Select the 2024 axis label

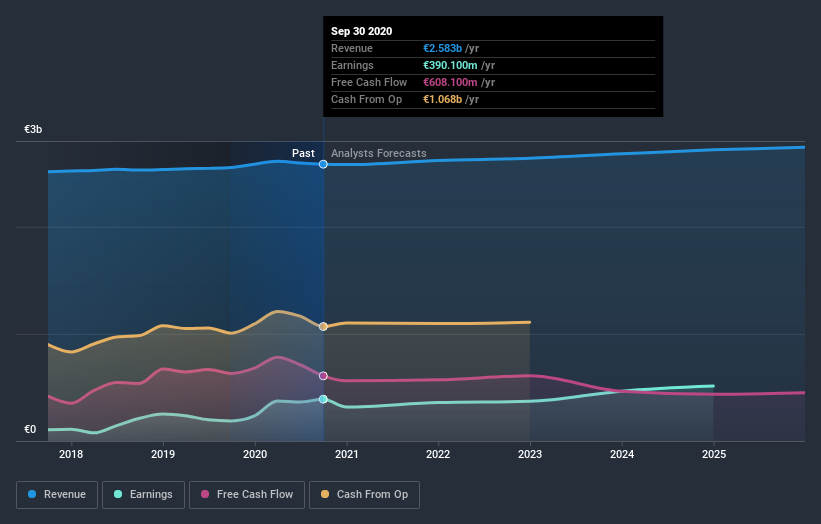point(622,454)
